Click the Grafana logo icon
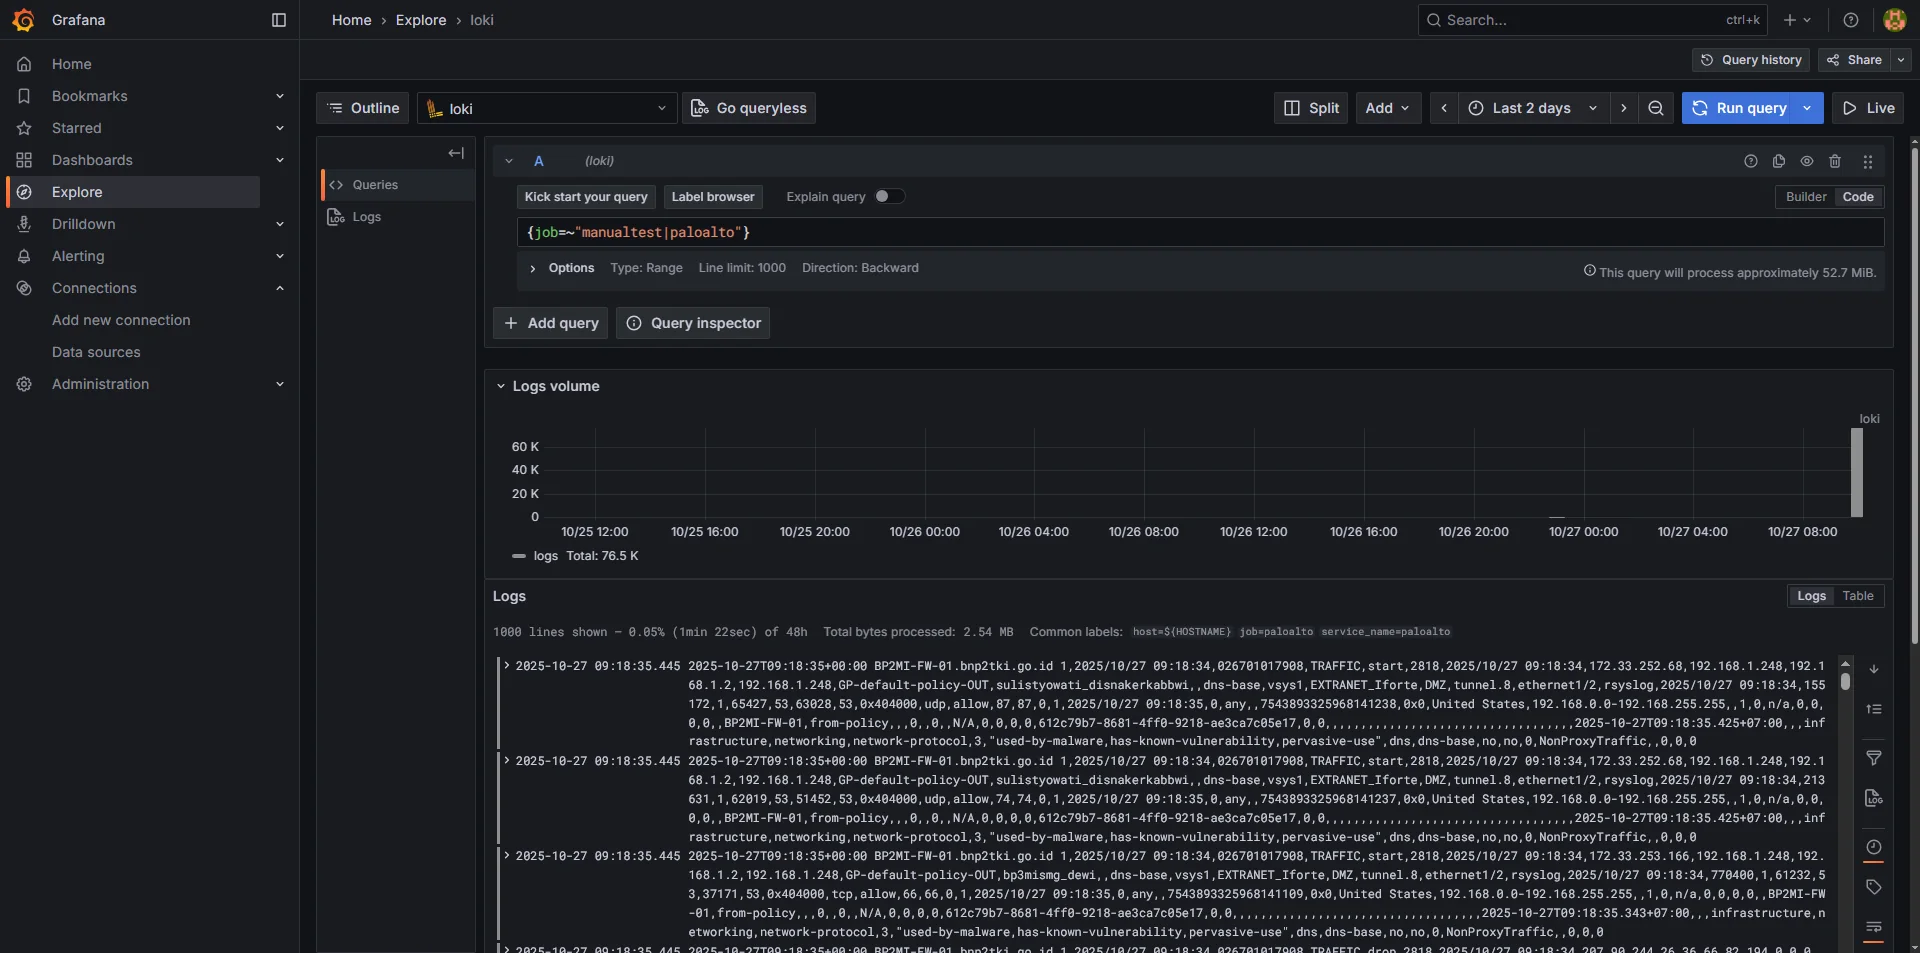Viewport: 1920px width, 953px height. point(23,20)
